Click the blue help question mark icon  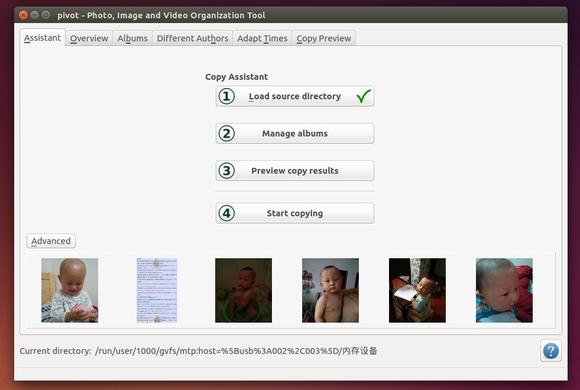(550, 350)
